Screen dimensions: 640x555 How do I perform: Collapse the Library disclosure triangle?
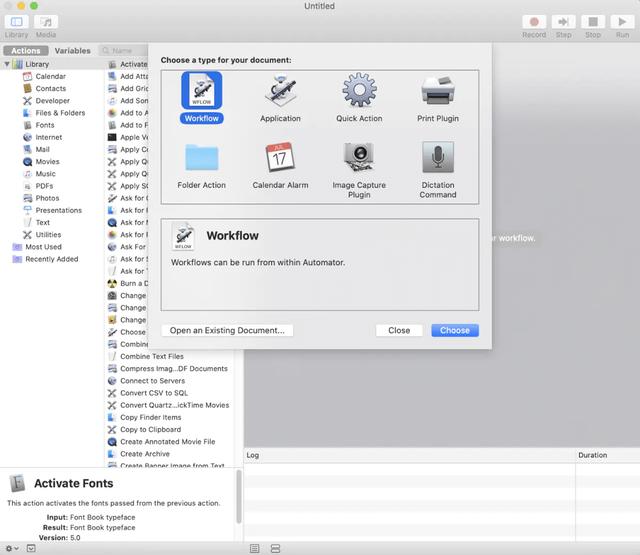pos(7,64)
